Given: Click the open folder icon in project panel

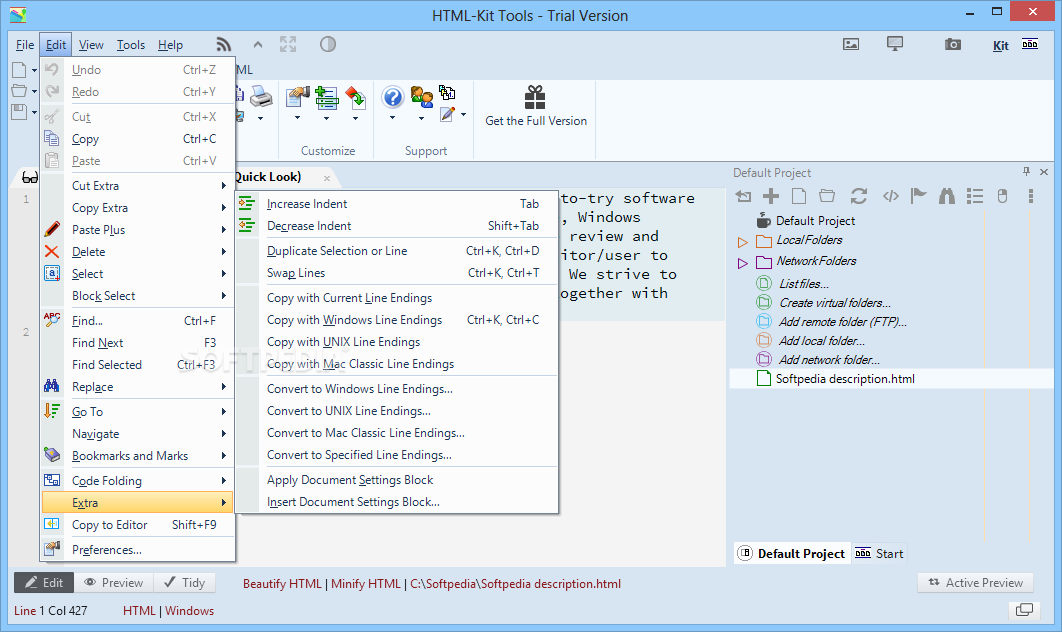Looking at the screenshot, I should (827, 196).
